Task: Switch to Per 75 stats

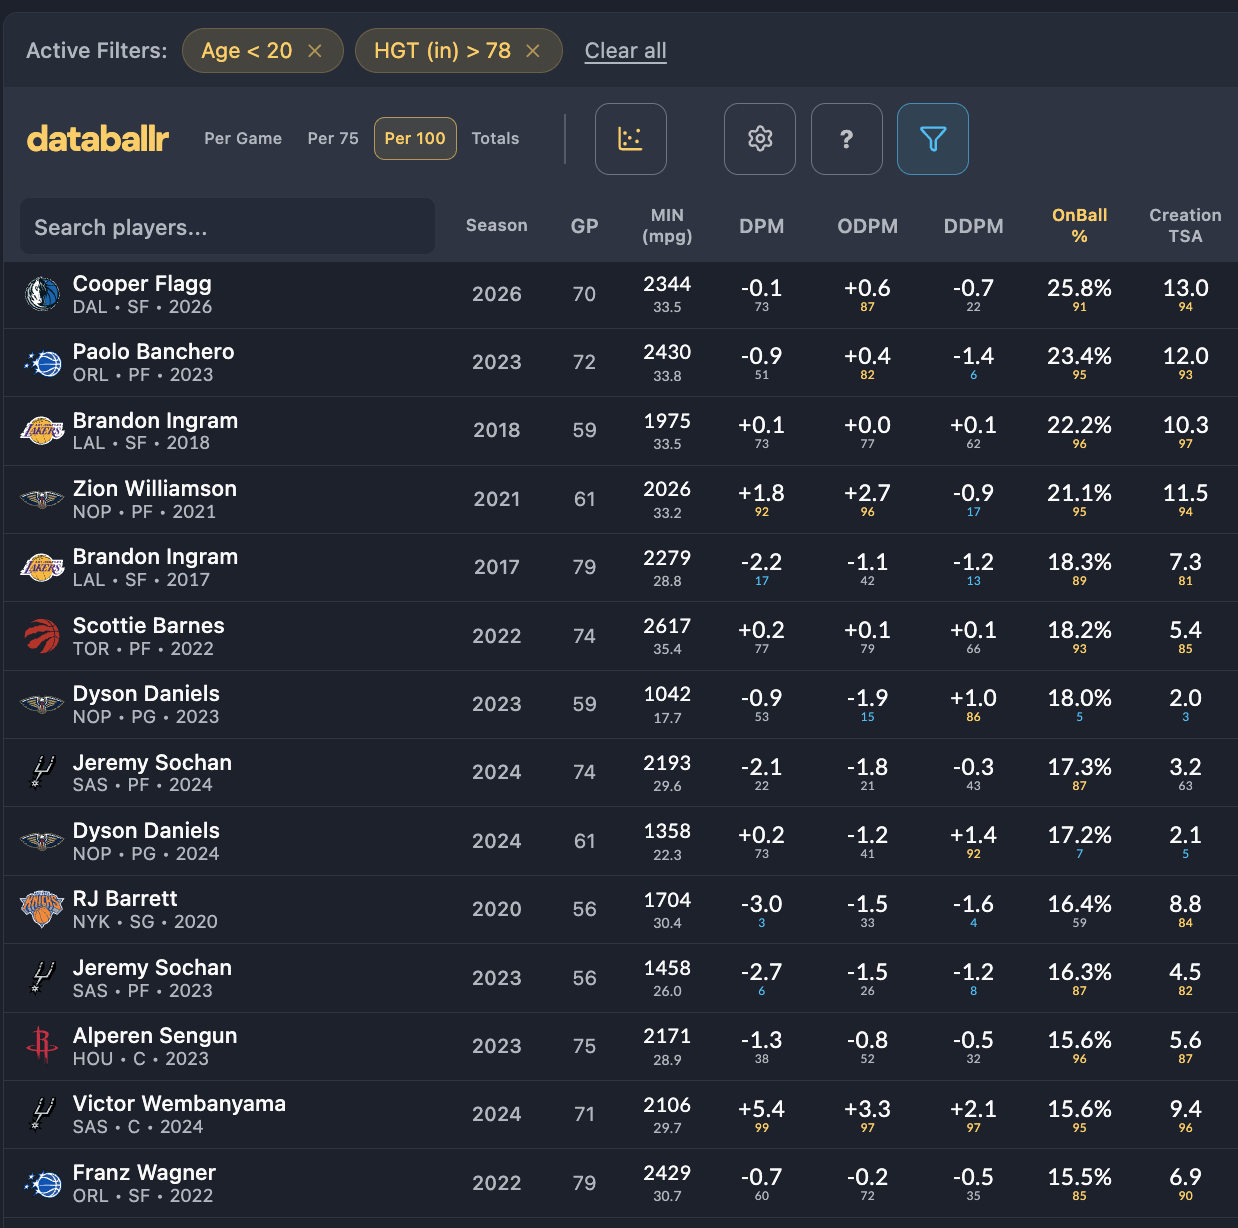Action: 333,139
